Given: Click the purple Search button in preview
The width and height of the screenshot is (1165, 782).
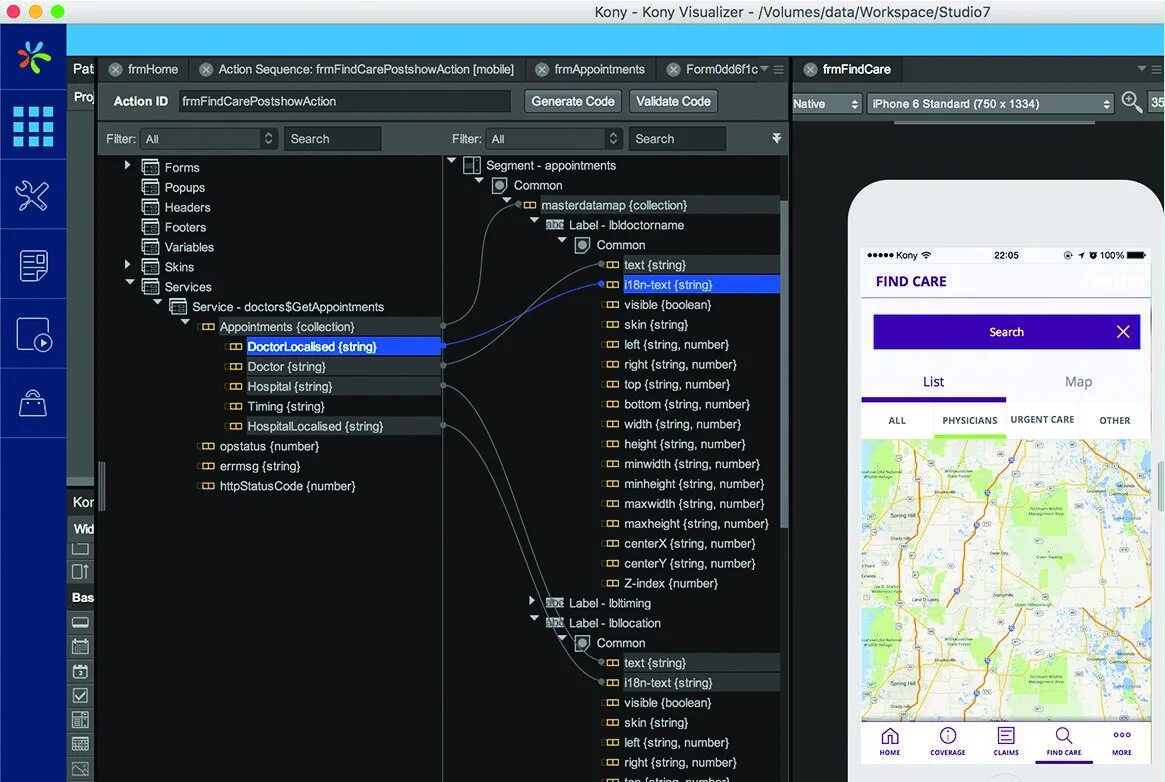Looking at the screenshot, I should tap(1006, 332).
